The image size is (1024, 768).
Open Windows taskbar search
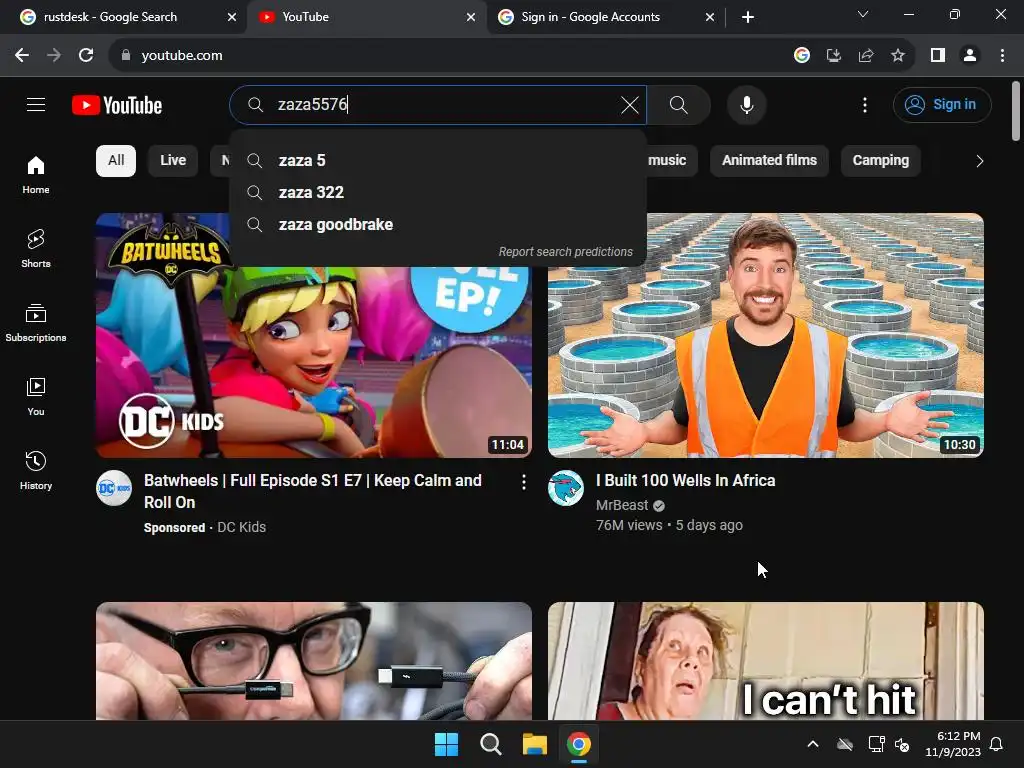(x=490, y=744)
